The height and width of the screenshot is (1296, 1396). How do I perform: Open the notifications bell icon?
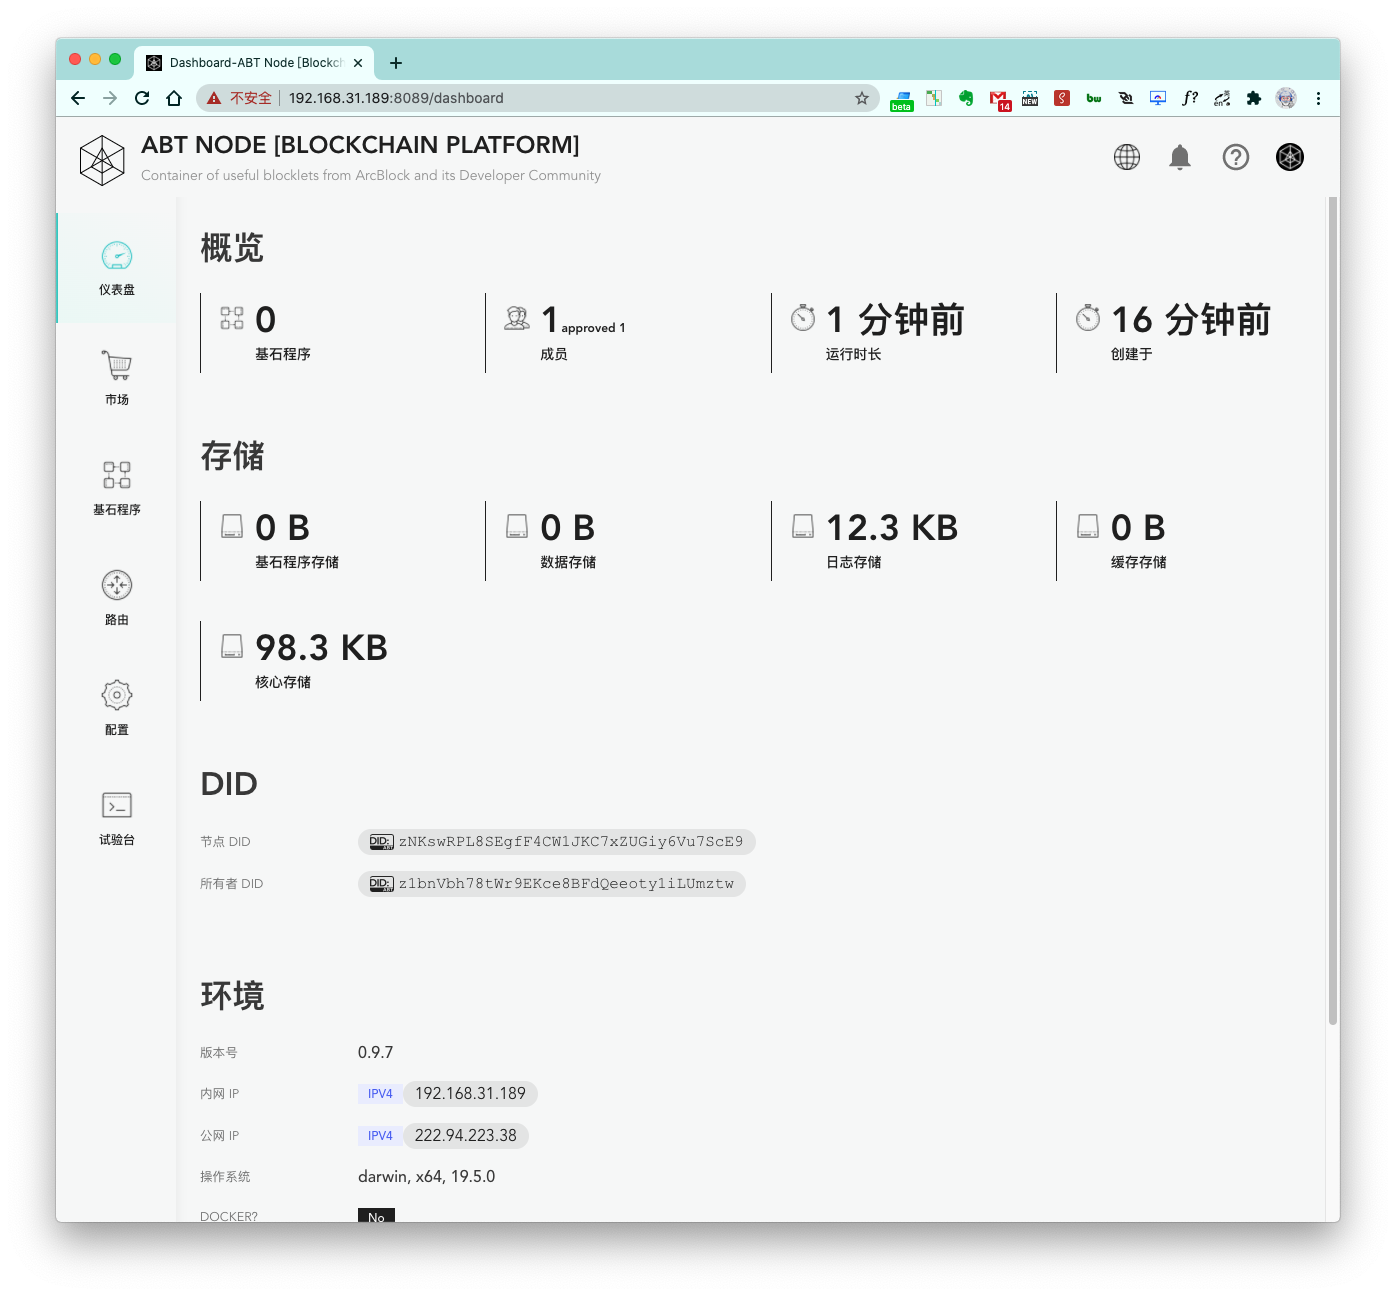(1180, 157)
